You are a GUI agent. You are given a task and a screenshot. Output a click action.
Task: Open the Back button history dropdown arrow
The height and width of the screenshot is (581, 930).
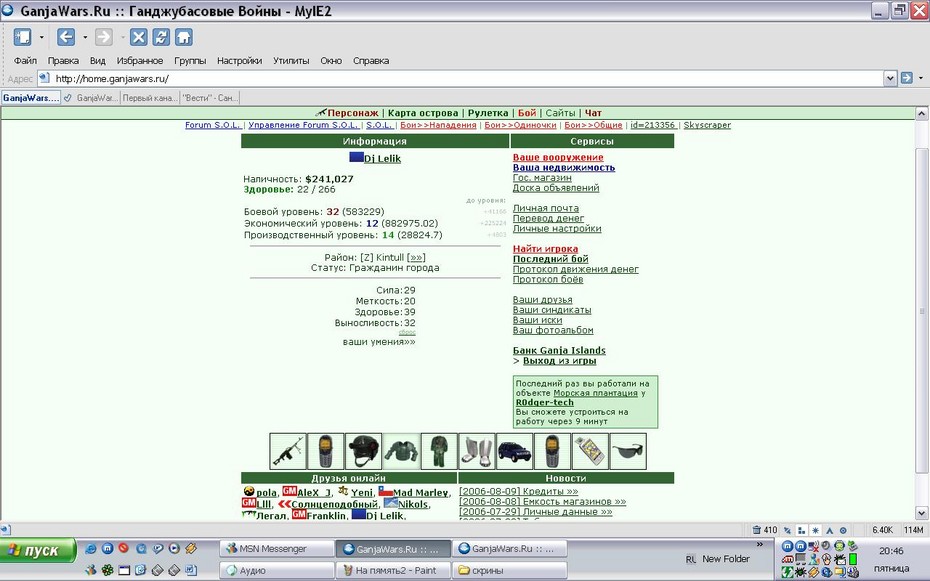pyautogui.click(x=85, y=37)
